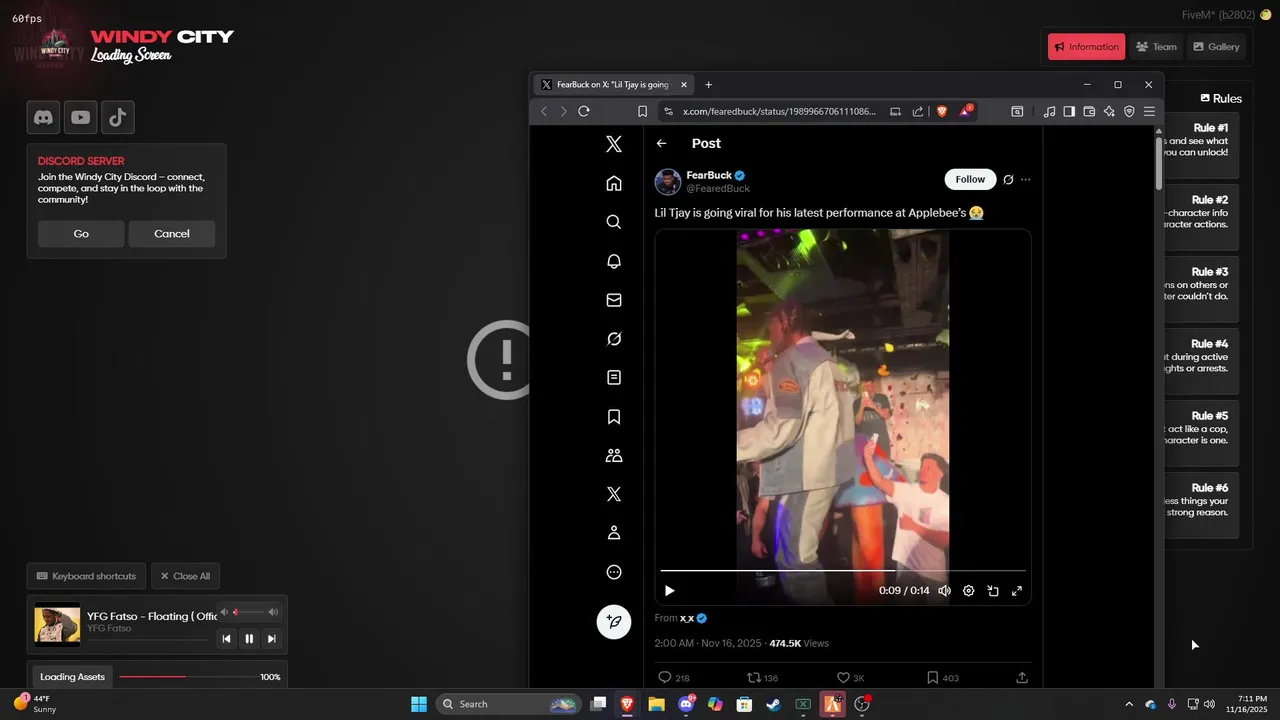Go back with the Post header arrow
This screenshot has width=1280, height=720.
coord(661,144)
